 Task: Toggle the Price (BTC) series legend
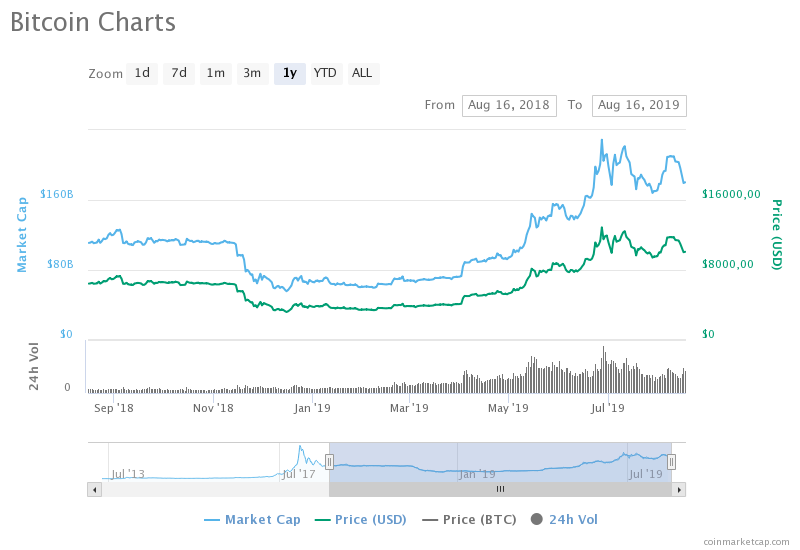(469, 519)
